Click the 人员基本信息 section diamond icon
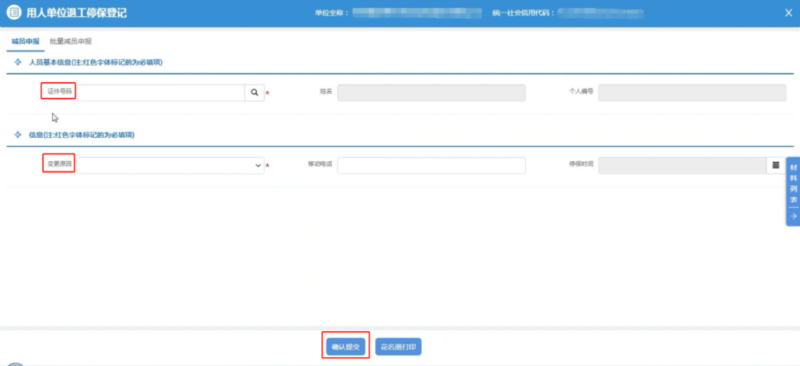 pyautogui.click(x=18, y=62)
